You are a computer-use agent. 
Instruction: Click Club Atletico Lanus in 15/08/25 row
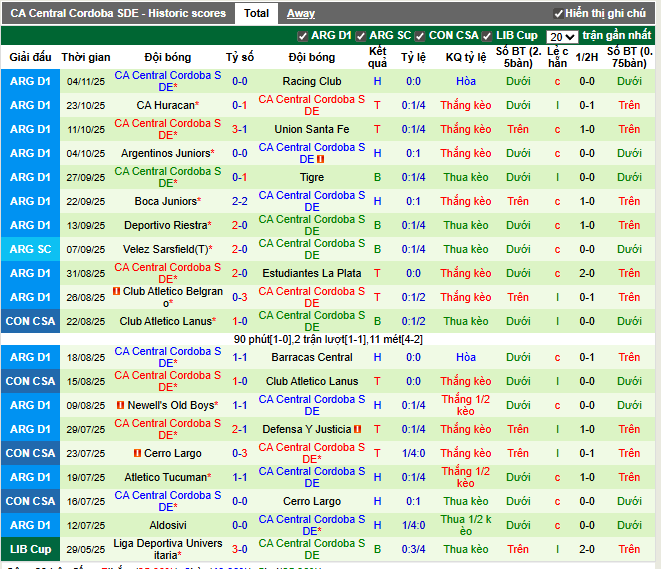[312, 381]
